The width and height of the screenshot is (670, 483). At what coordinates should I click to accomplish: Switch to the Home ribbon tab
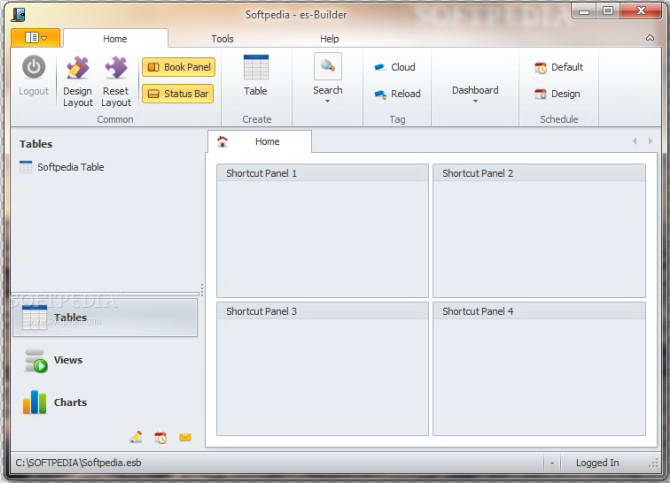115,38
